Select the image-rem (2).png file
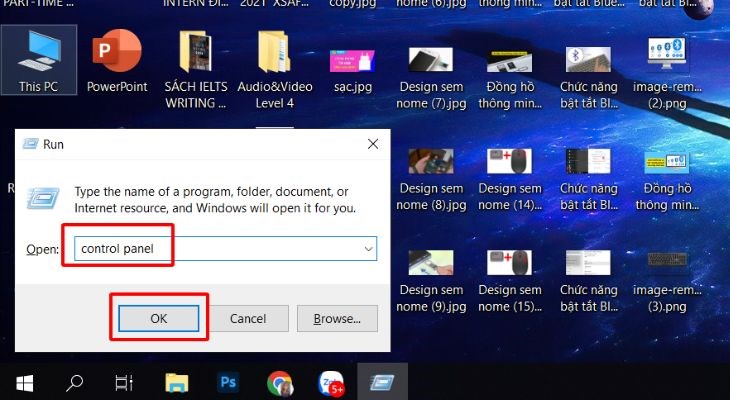The width and height of the screenshot is (730, 400). pyautogui.click(x=667, y=75)
